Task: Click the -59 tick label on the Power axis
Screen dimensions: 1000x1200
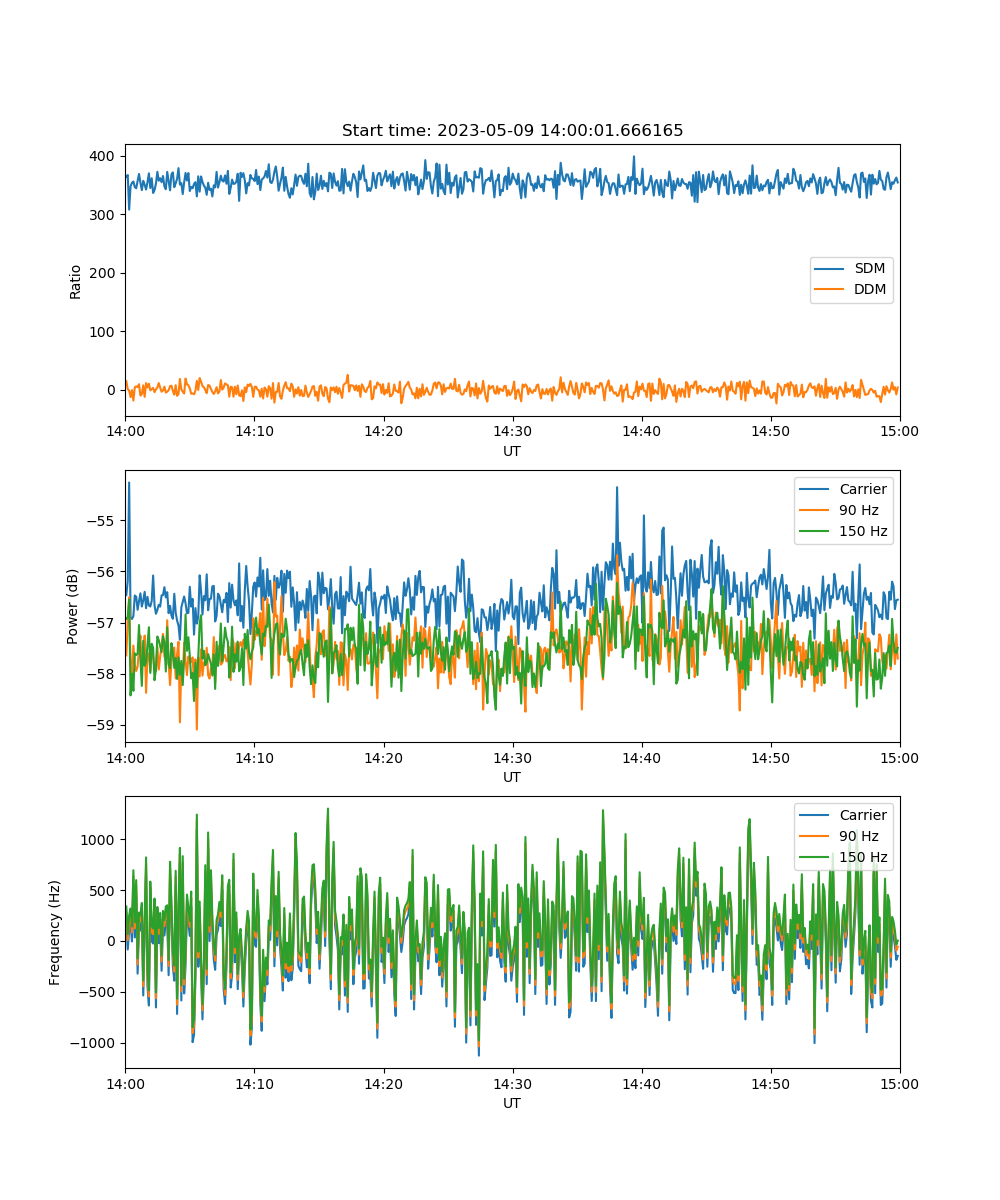Action: click(102, 725)
